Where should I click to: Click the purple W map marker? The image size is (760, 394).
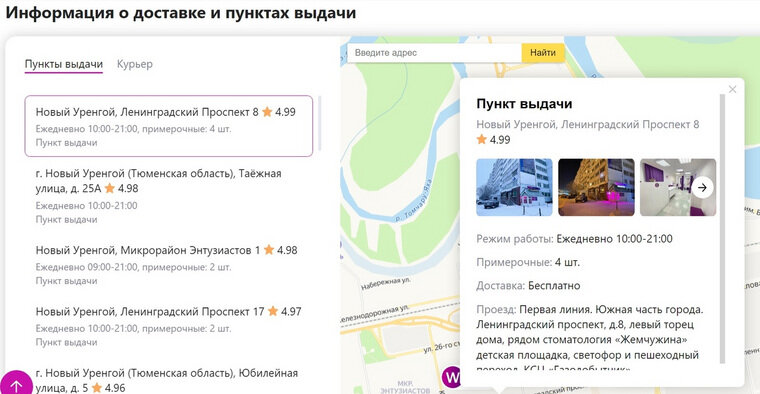tap(452, 377)
